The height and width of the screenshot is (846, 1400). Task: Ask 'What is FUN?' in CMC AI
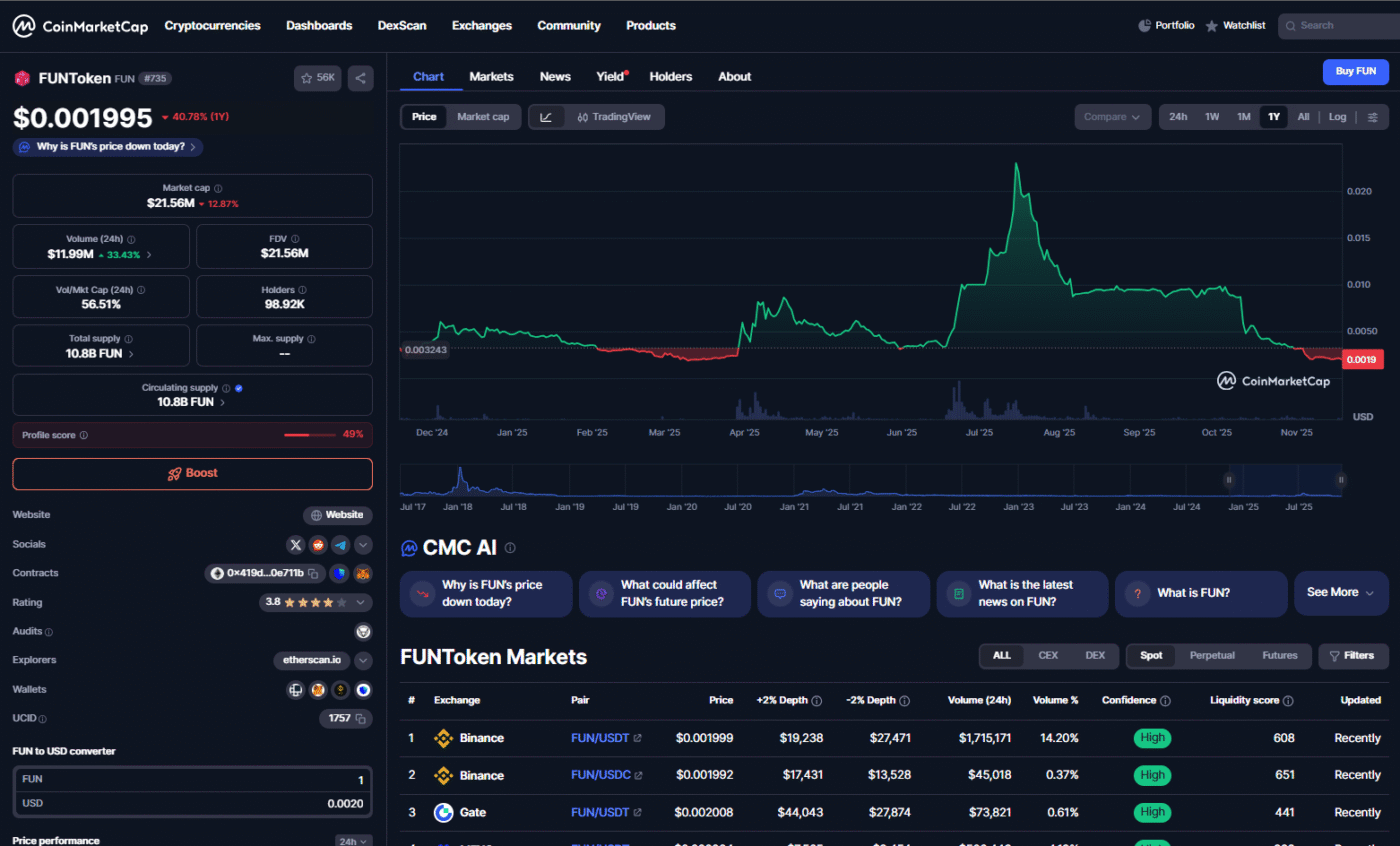pos(1201,593)
